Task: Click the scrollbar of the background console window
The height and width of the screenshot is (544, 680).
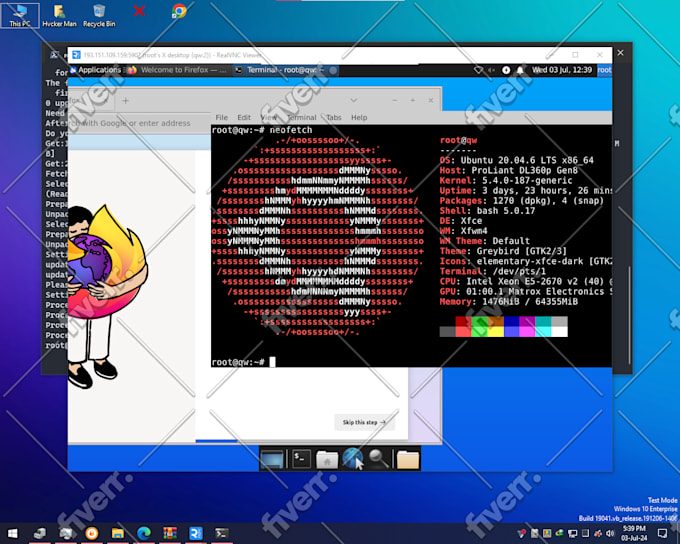Action: click(629, 315)
